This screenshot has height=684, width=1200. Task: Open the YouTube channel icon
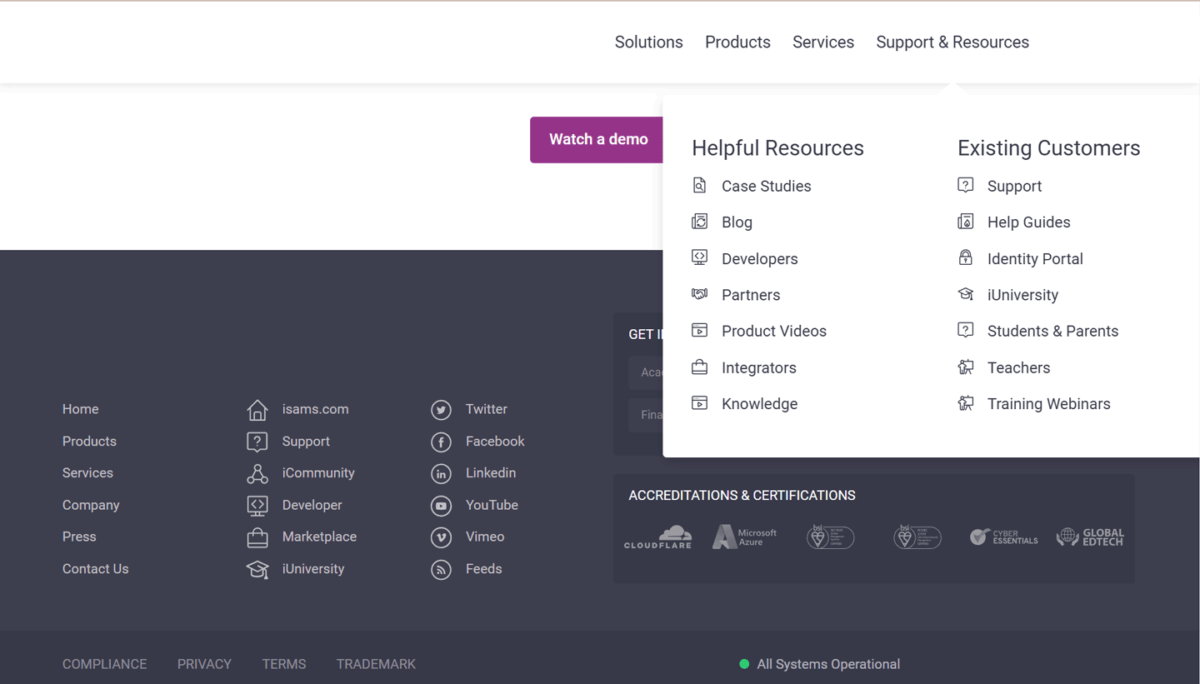coord(440,505)
